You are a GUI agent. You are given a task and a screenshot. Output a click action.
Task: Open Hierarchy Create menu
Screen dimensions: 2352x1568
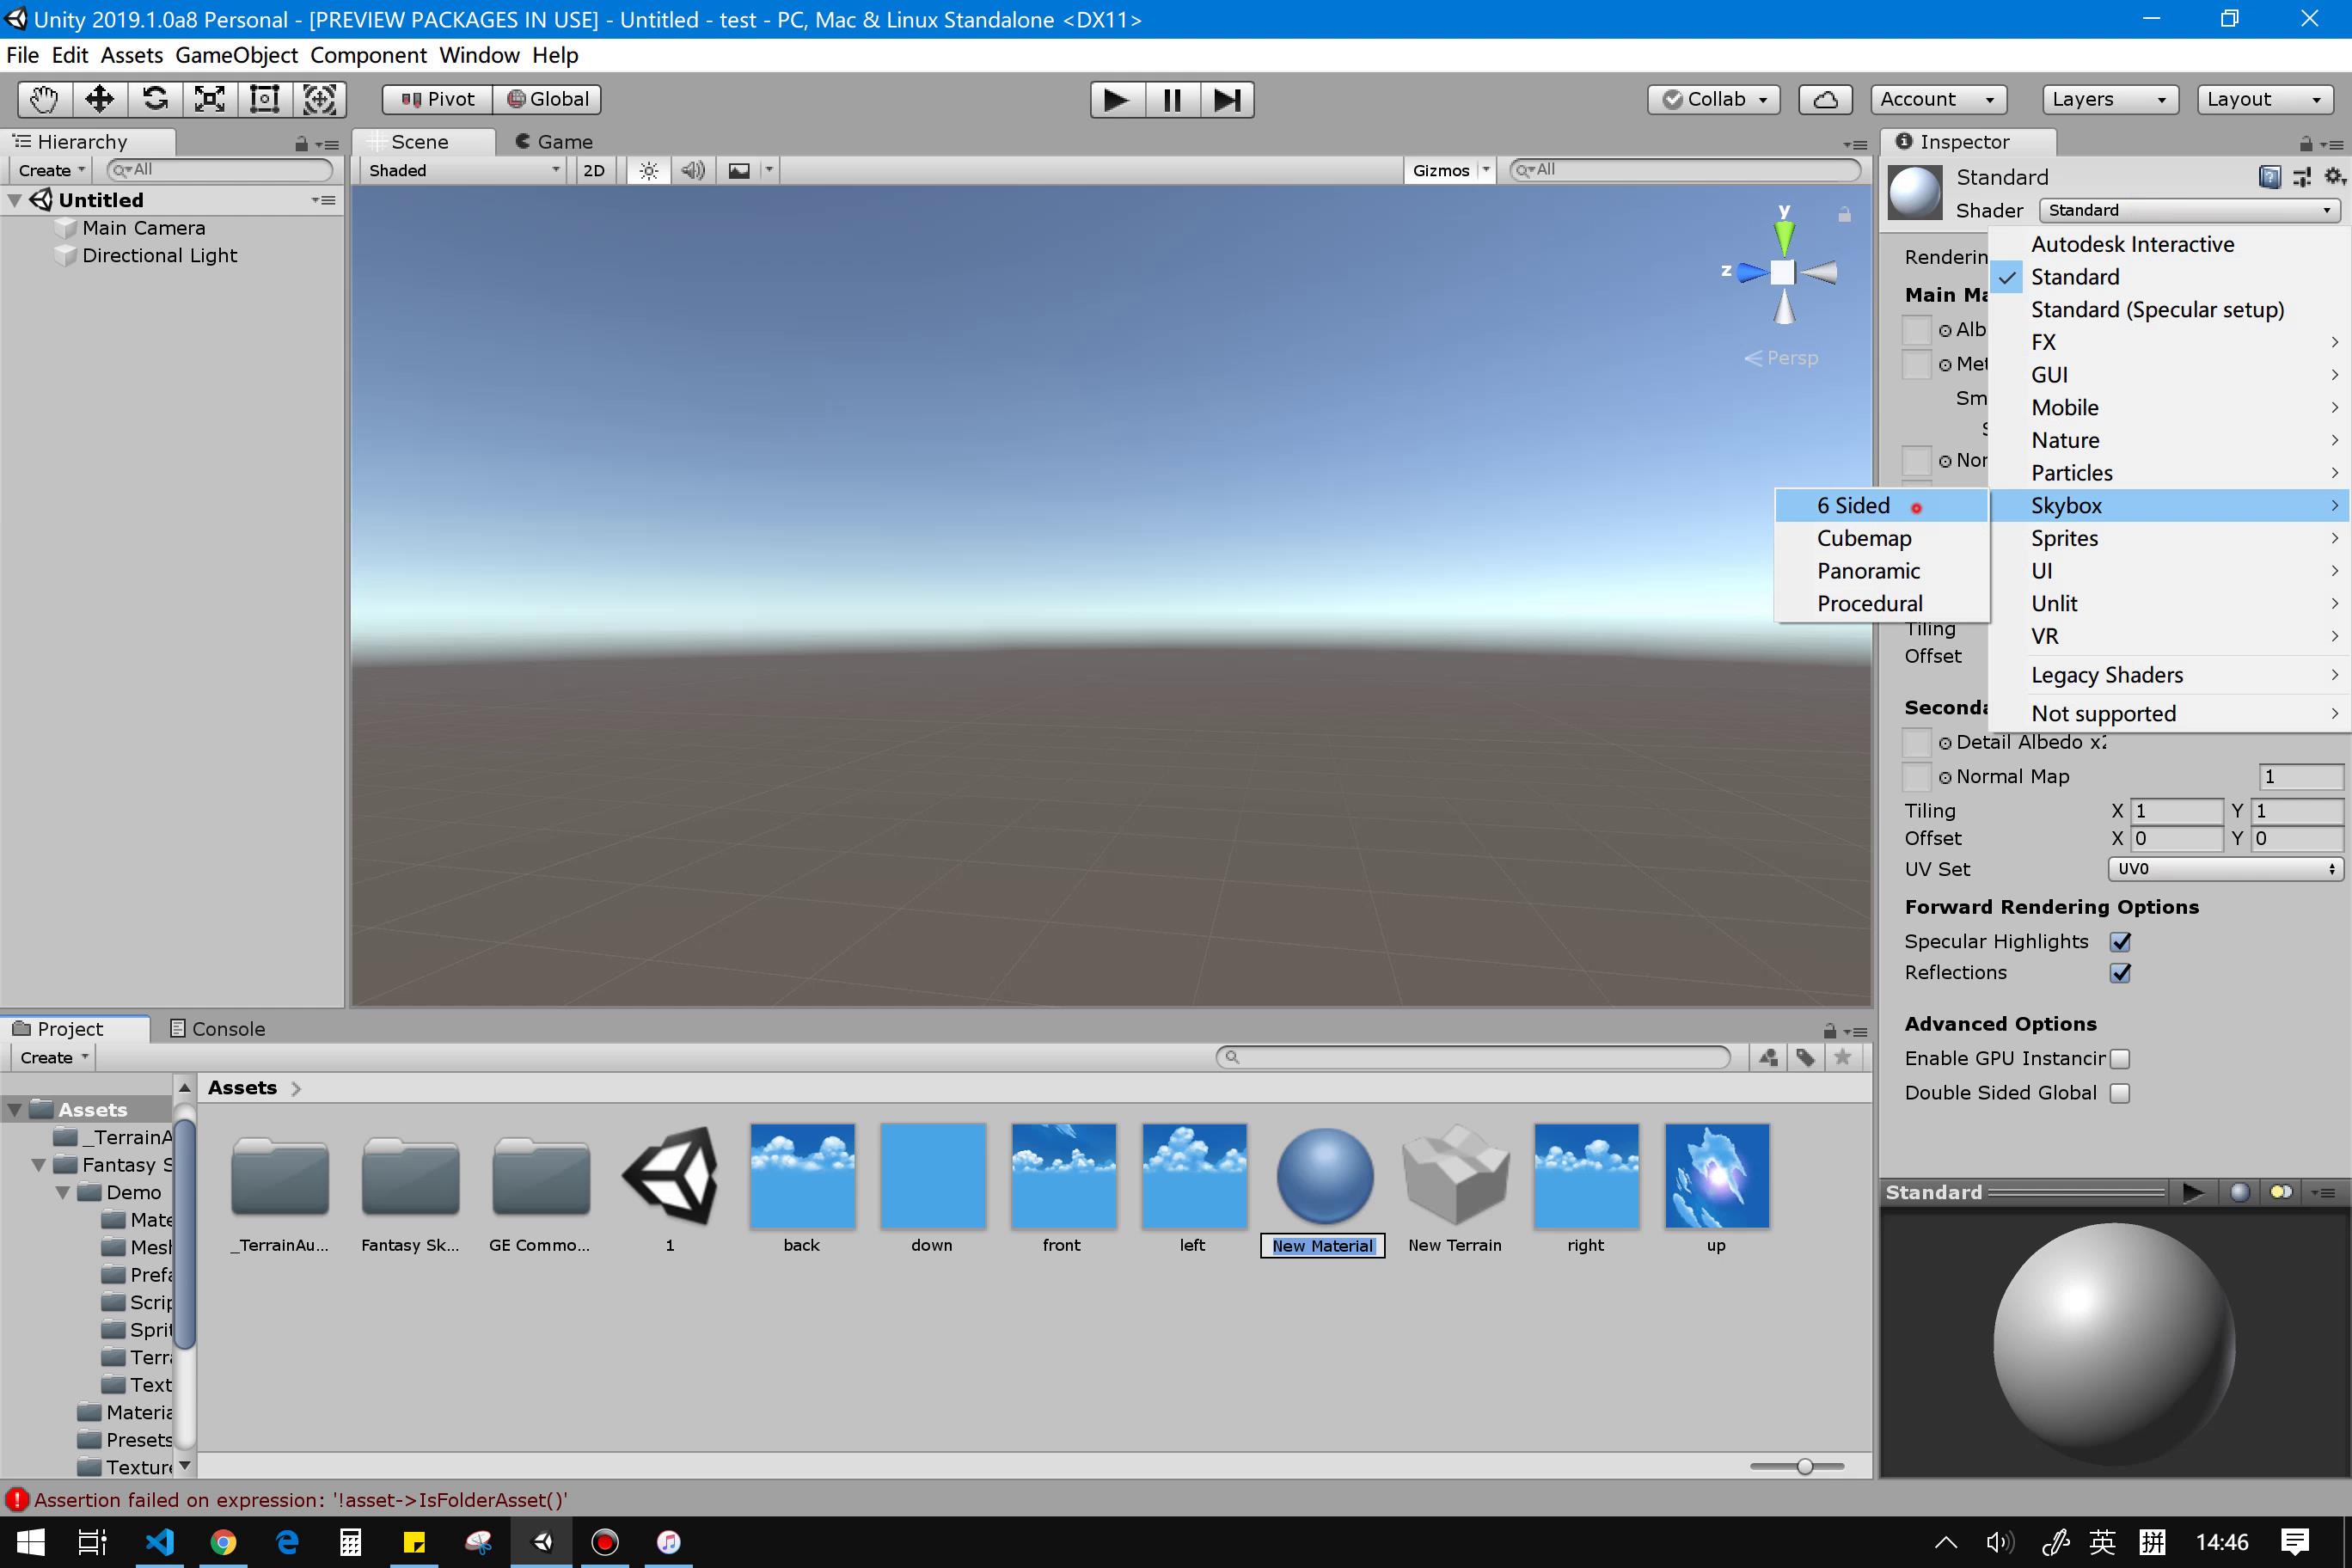[x=52, y=170]
